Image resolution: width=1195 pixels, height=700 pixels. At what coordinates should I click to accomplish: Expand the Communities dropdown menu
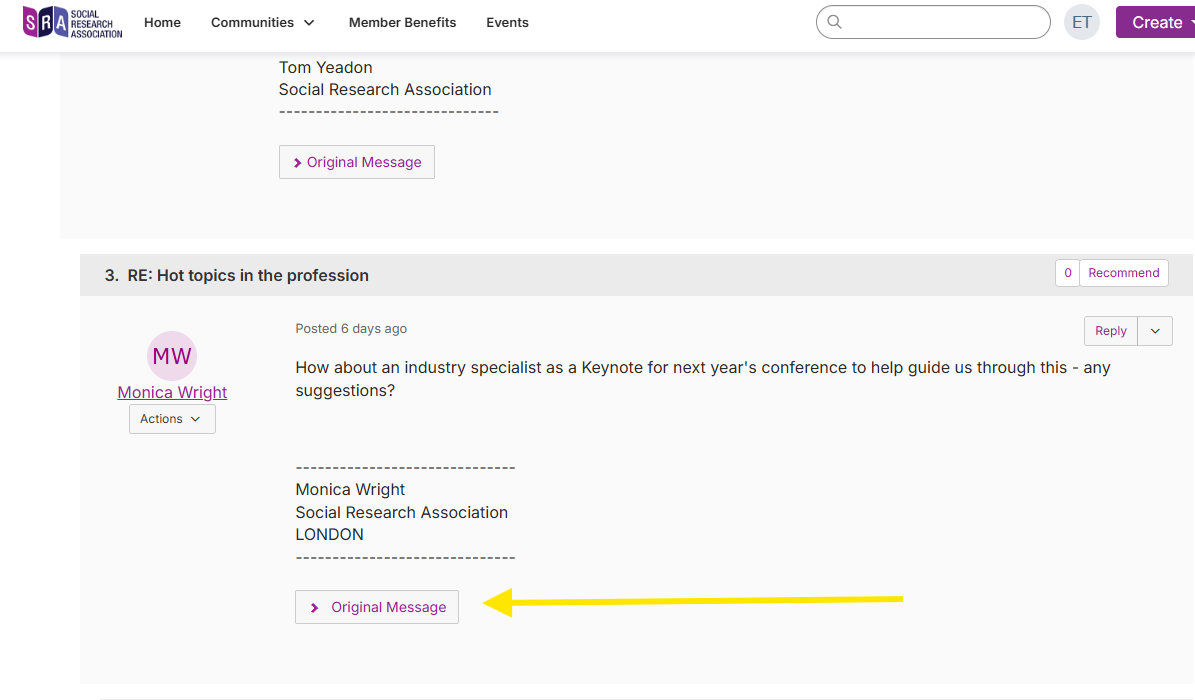tap(263, 23)
